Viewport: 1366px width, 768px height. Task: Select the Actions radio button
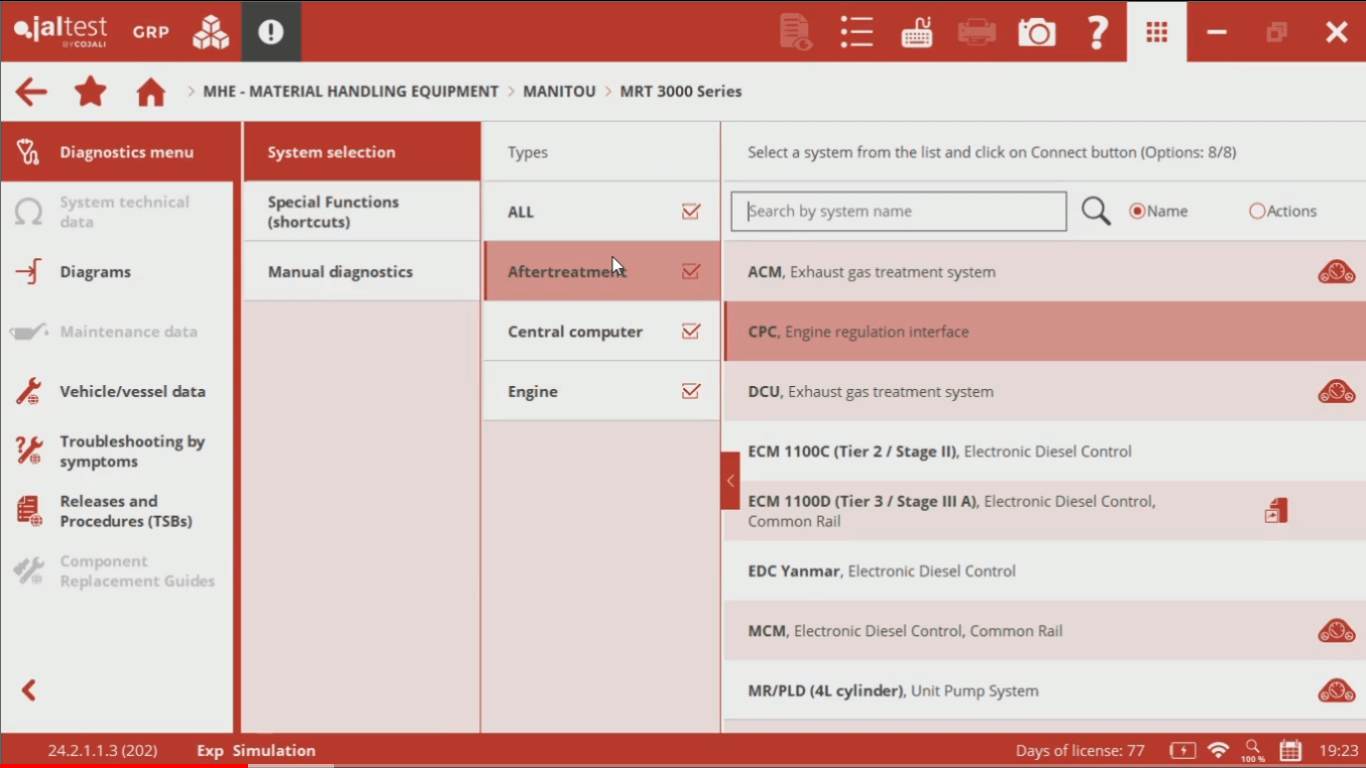tap(1257, 211)
